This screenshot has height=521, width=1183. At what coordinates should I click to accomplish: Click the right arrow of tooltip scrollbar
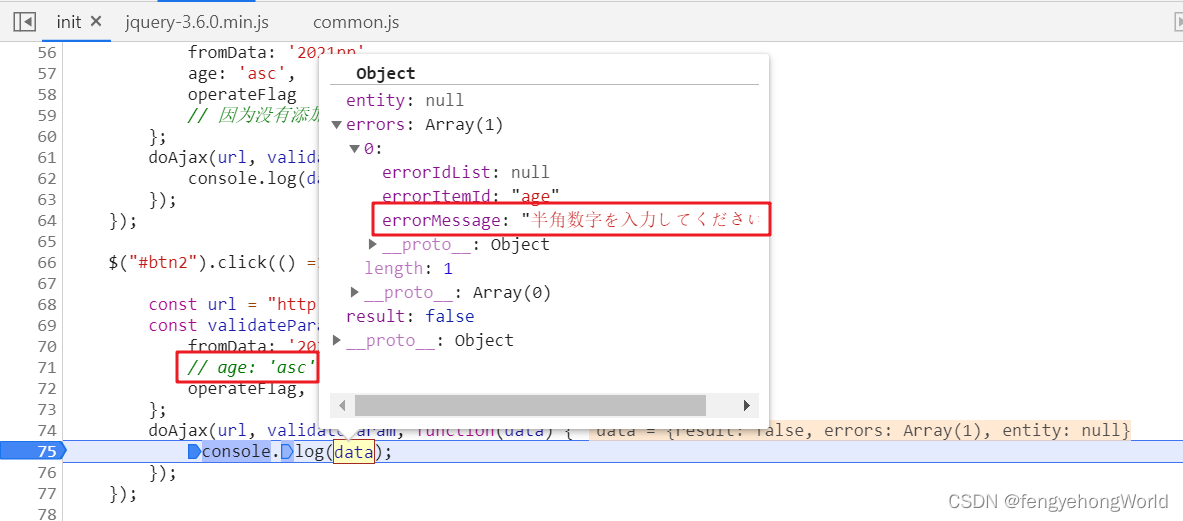(747, 406)
